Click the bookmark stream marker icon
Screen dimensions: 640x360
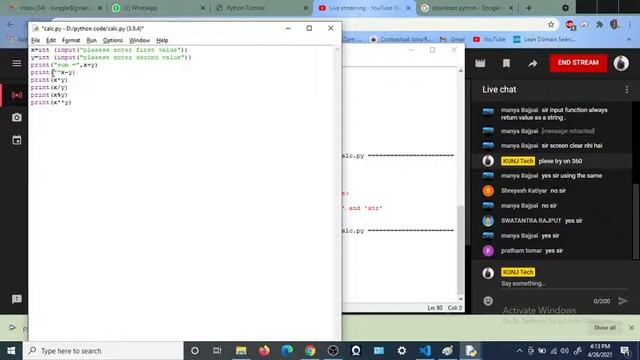point(506,63)
